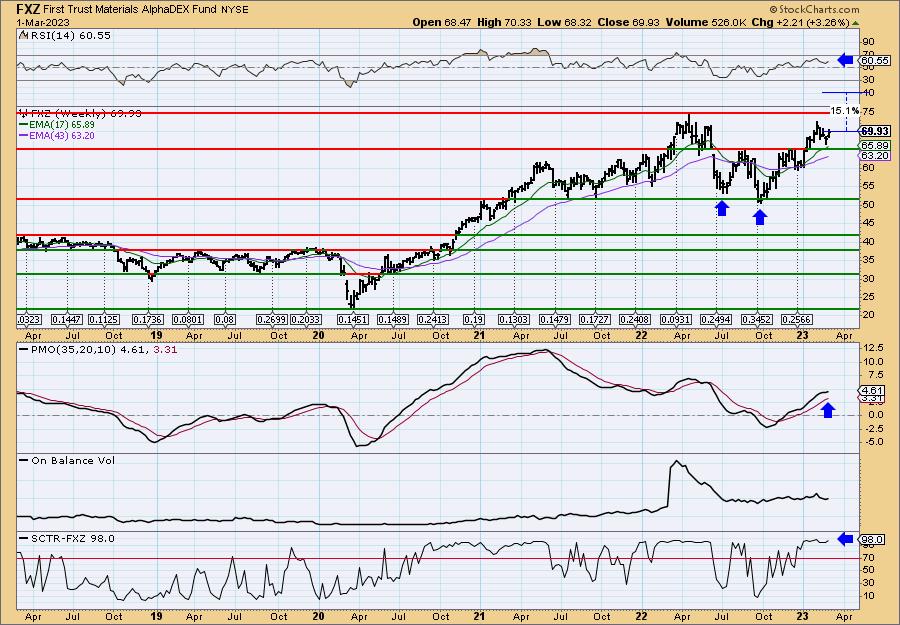Click the 0.1489 volume box
Viewport: 900px width, 625px height.
pos(393,319)
